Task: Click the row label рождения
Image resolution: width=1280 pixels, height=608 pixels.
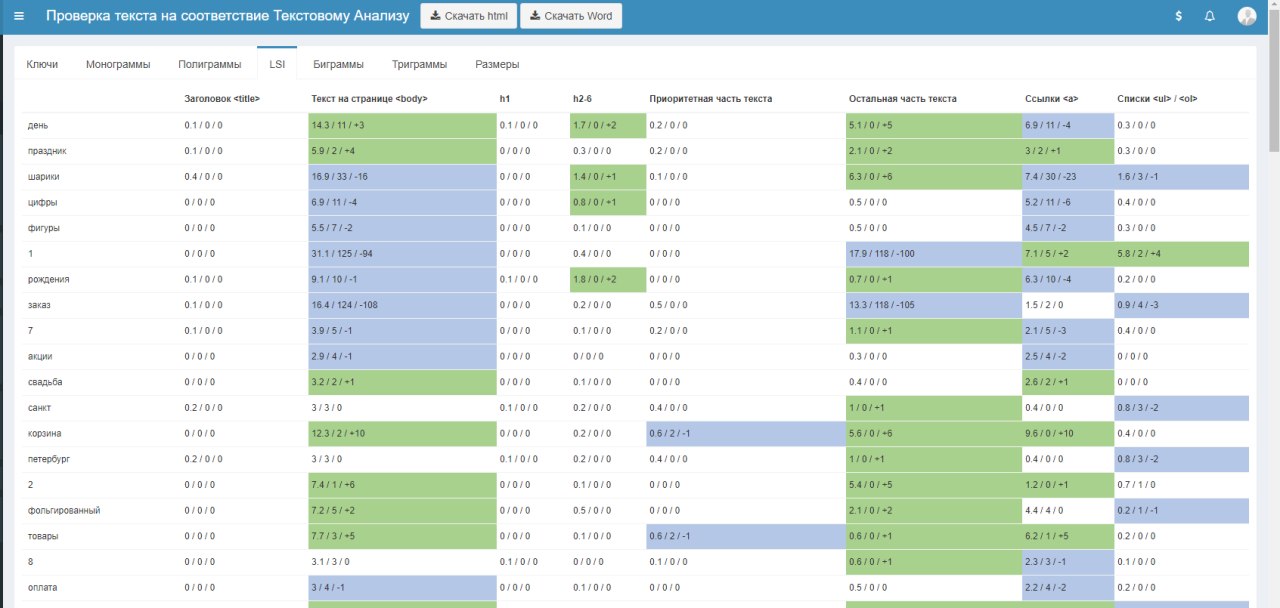Action: (48, 279)
